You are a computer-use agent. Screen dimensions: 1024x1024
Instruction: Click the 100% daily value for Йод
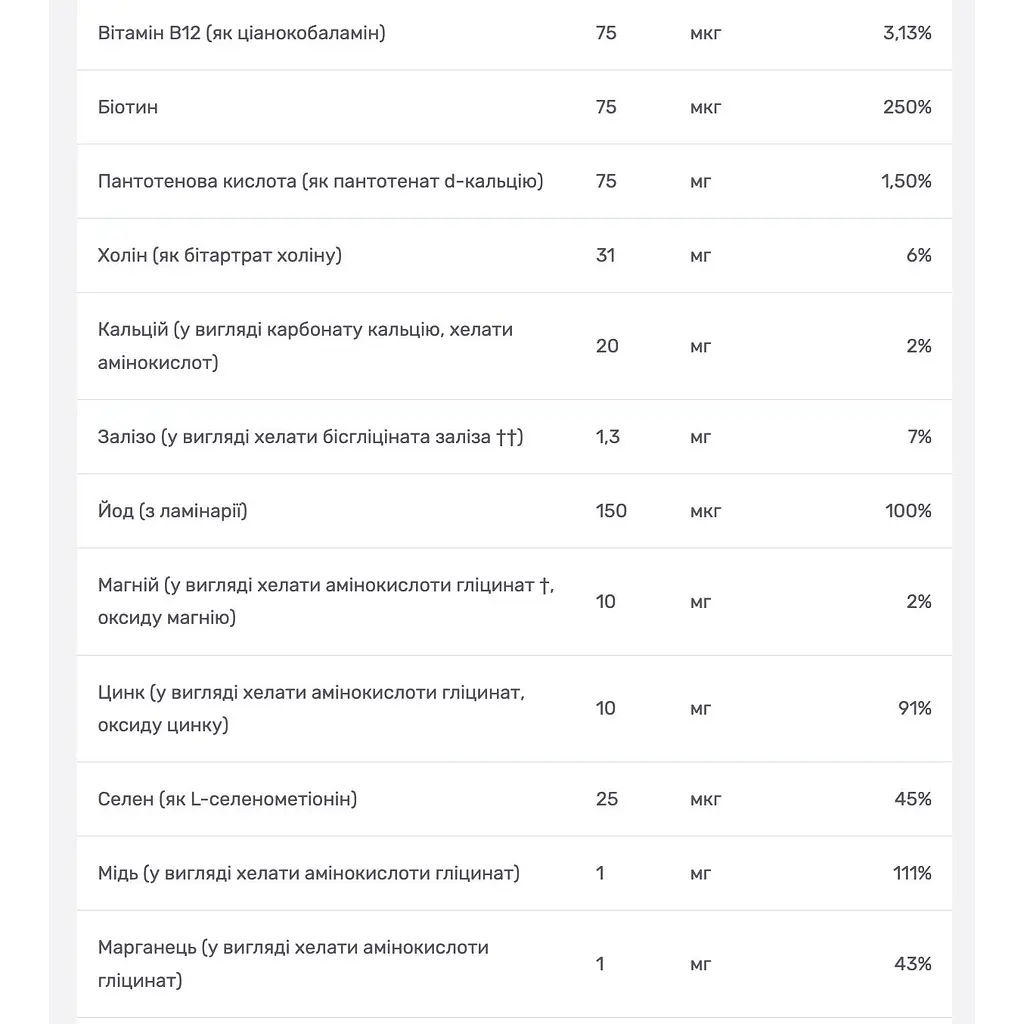point(908,511)
